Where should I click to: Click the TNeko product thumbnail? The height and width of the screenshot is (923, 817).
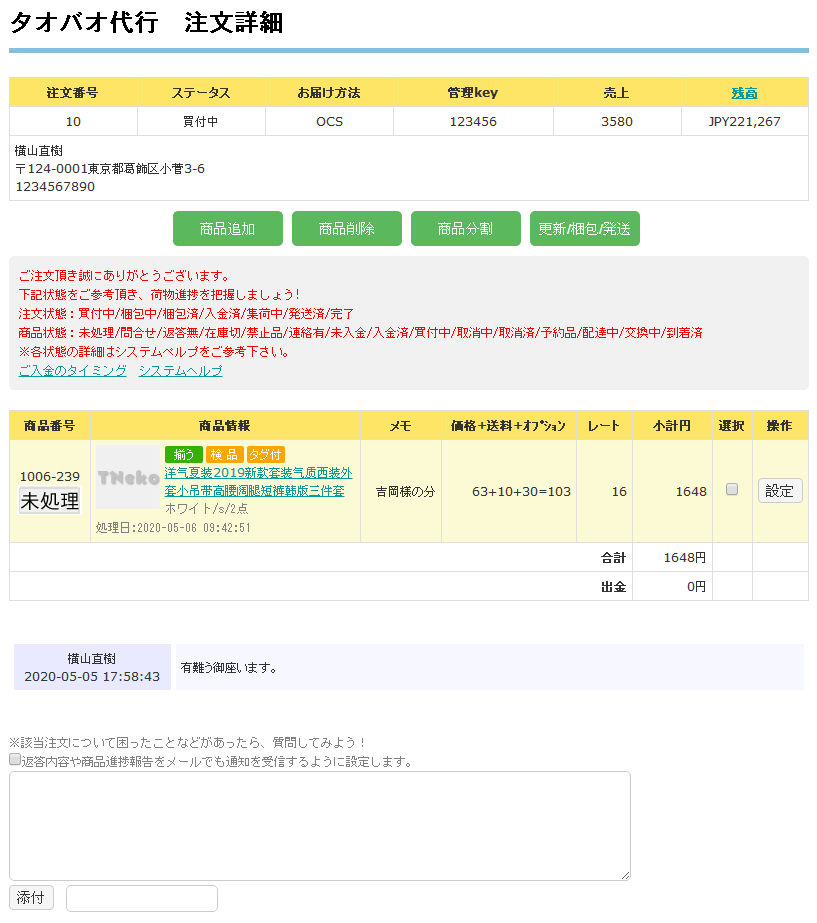(128, 477)
